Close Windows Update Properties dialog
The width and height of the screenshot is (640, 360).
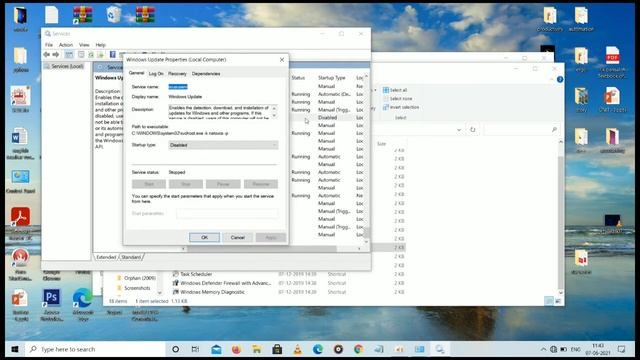[282, 60]
